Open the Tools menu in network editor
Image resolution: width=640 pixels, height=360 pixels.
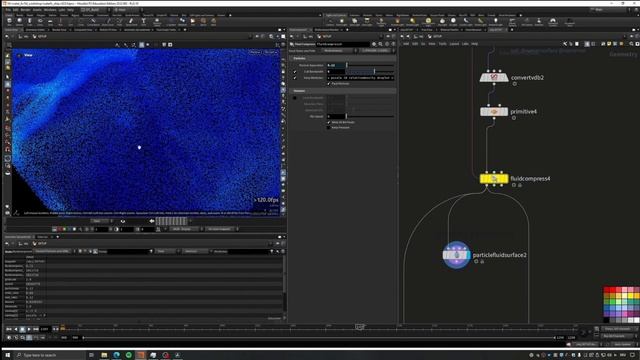442,44
